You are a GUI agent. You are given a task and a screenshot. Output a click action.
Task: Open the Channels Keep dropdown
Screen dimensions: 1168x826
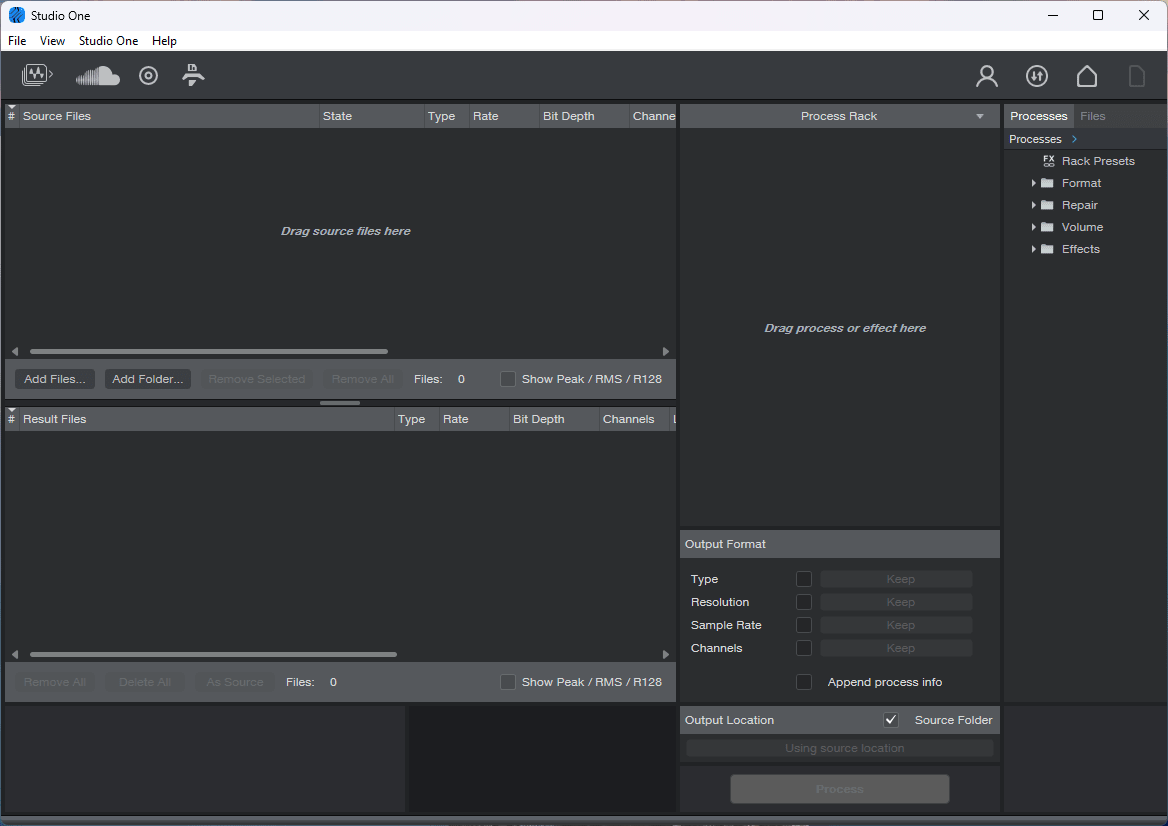[896, 648]
